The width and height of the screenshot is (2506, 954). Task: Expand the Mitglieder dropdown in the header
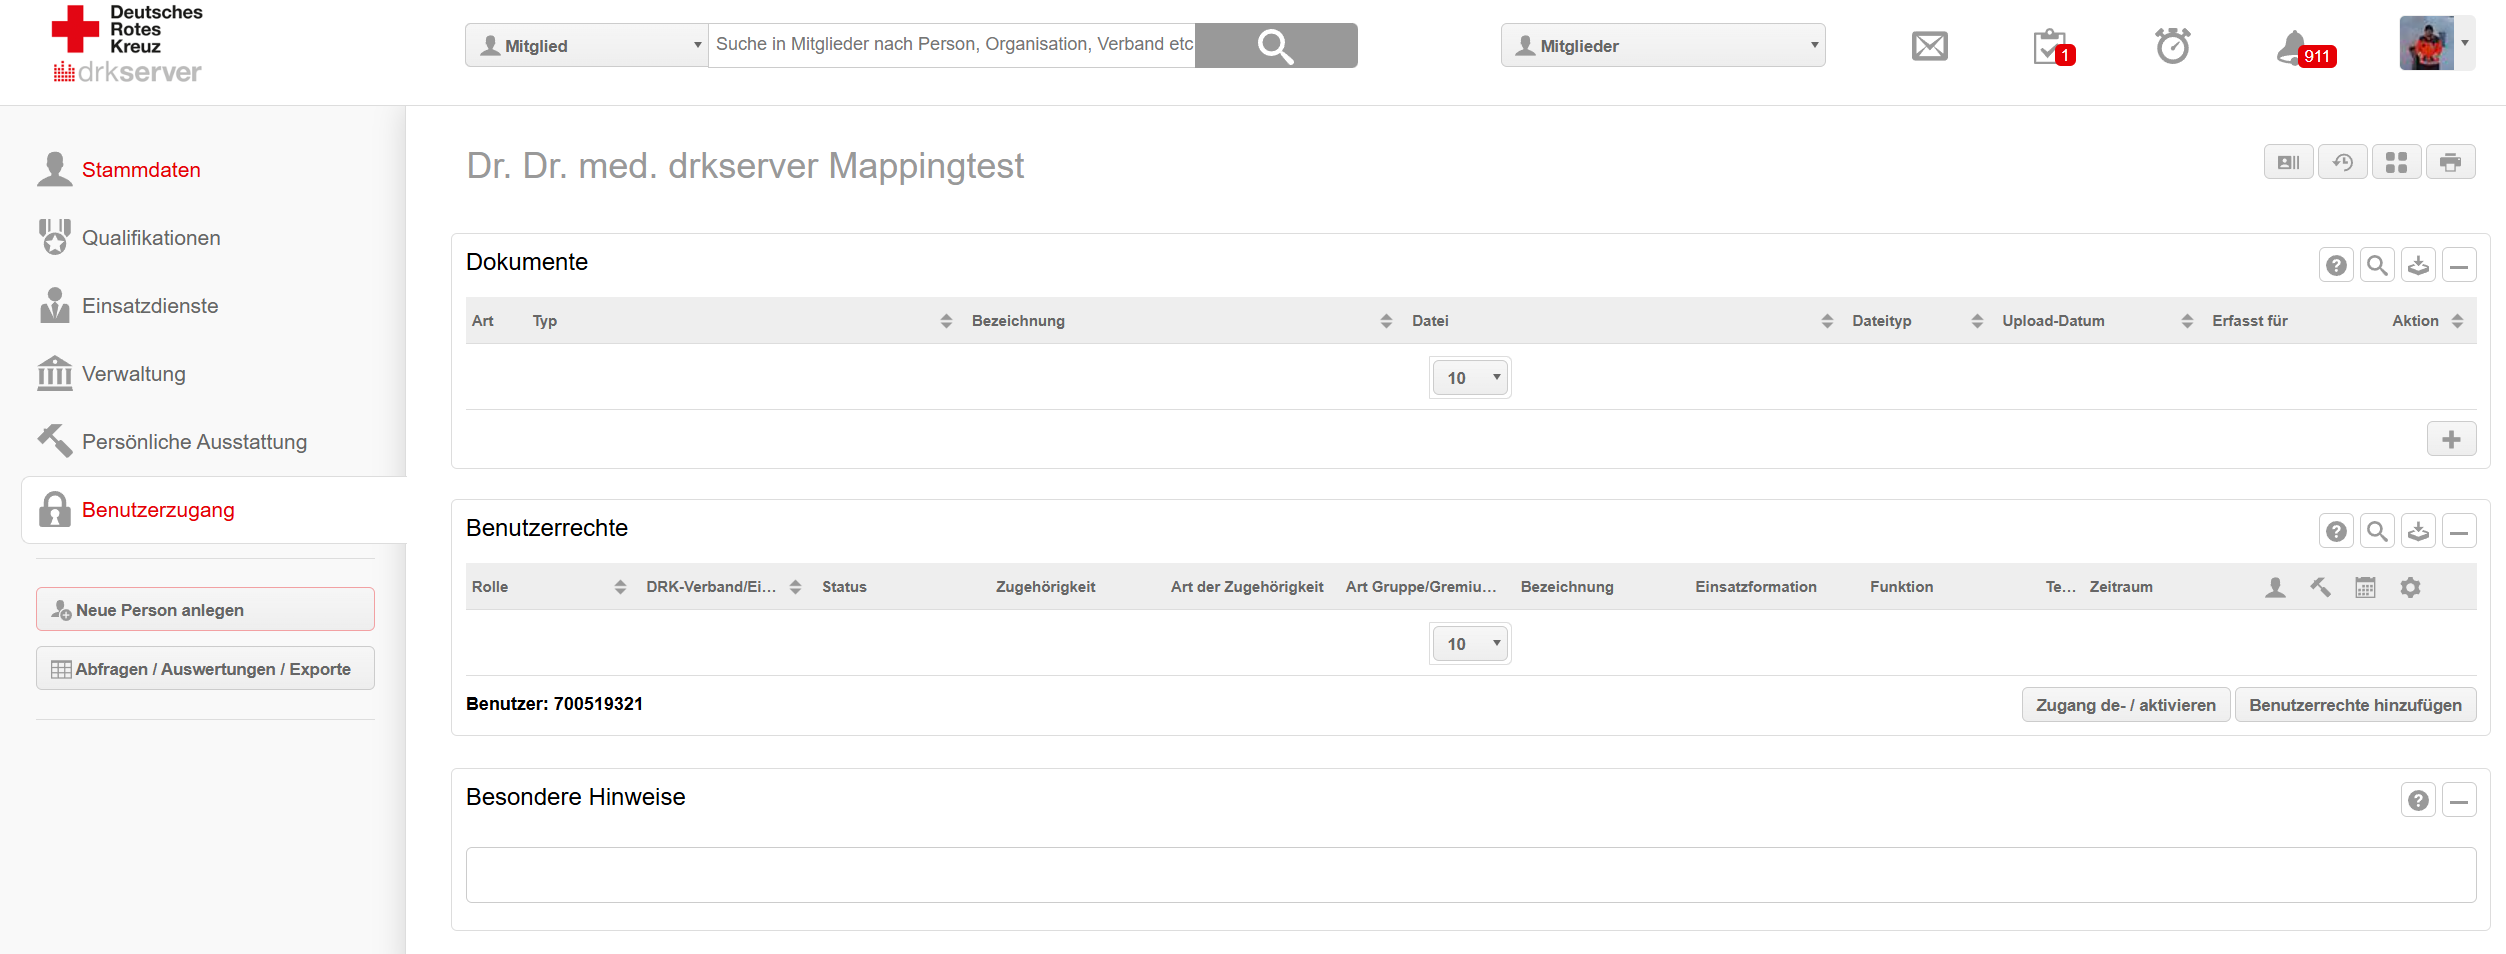(x=1662, y=46)
